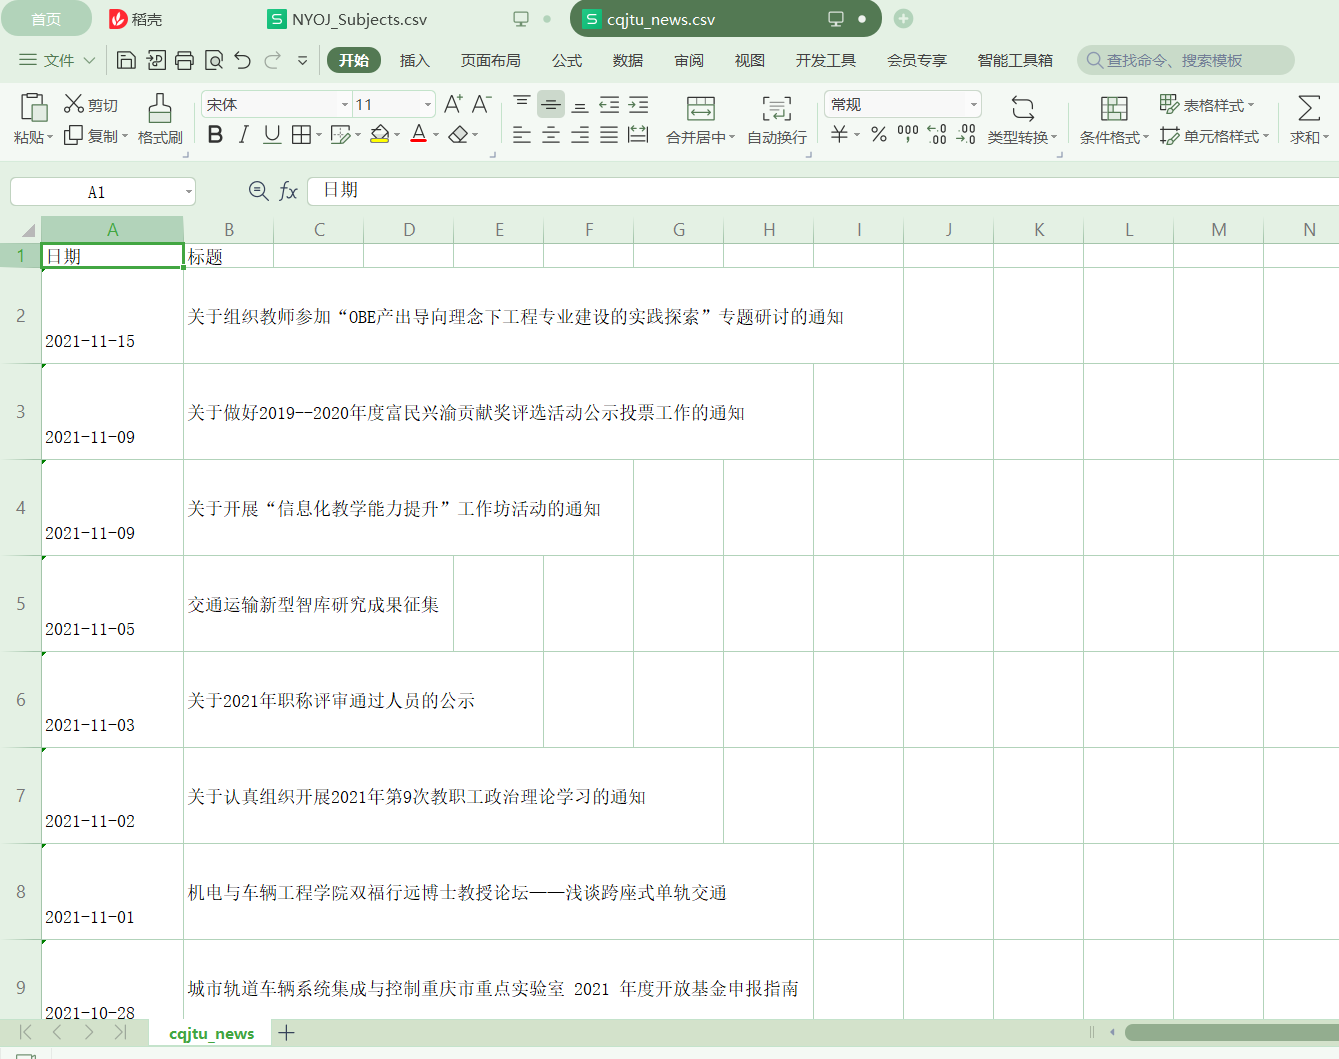1339x1059 pixels.
Task: Apply currency format icon
Action: click(839, 134)
